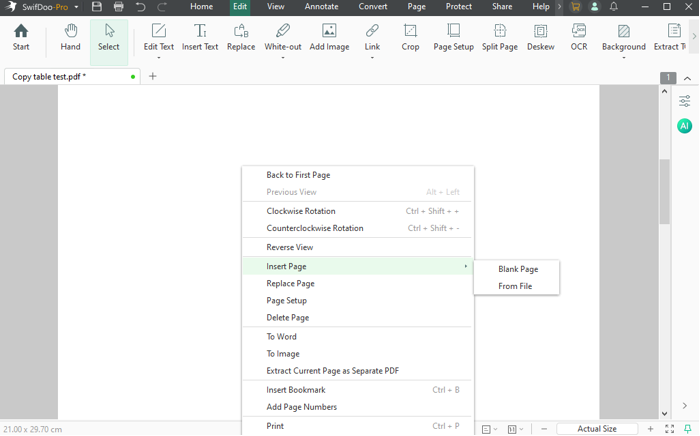The height and width of the screenshot is (436, 700).
Task: Click the redo arrow icon
Action: (x=162, y=7)
